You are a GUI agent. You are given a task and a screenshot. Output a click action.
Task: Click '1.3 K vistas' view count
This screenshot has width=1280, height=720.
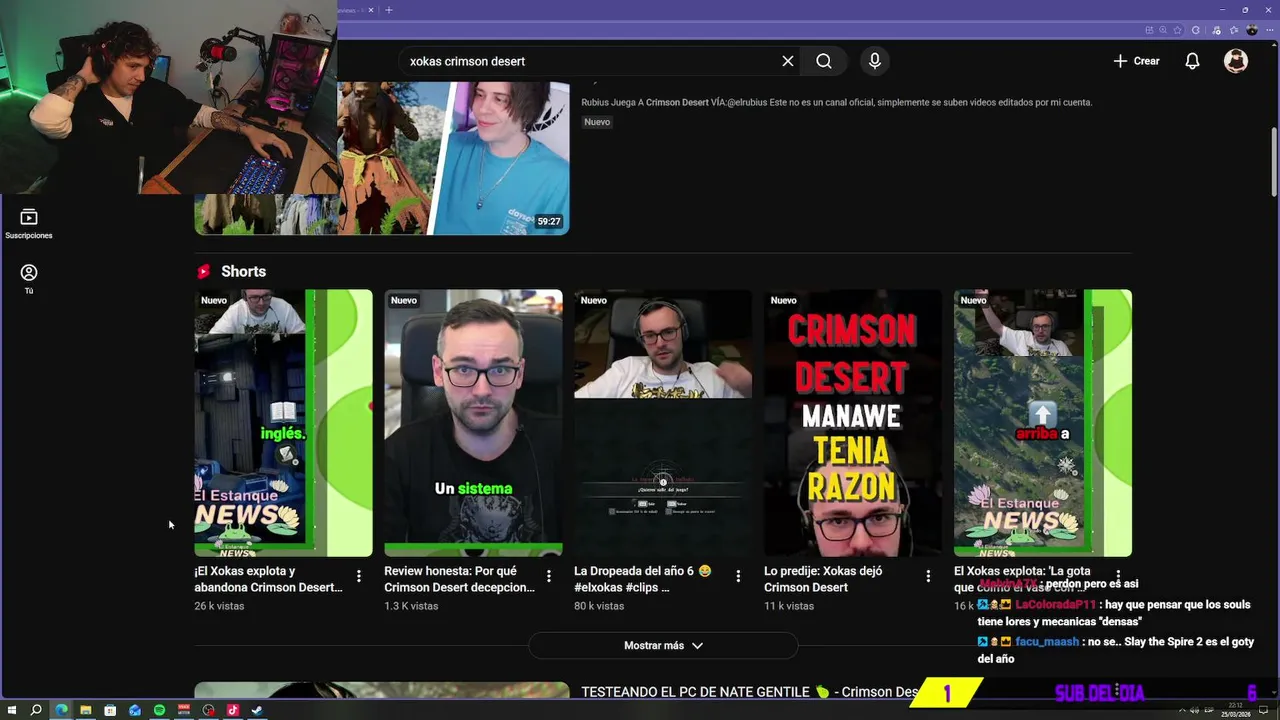411,606
